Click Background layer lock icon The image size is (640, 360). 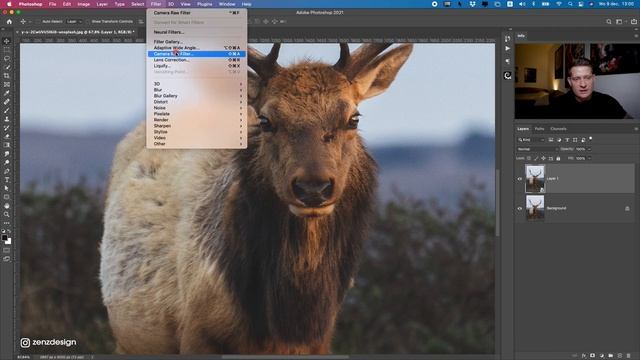pos(627,209)
